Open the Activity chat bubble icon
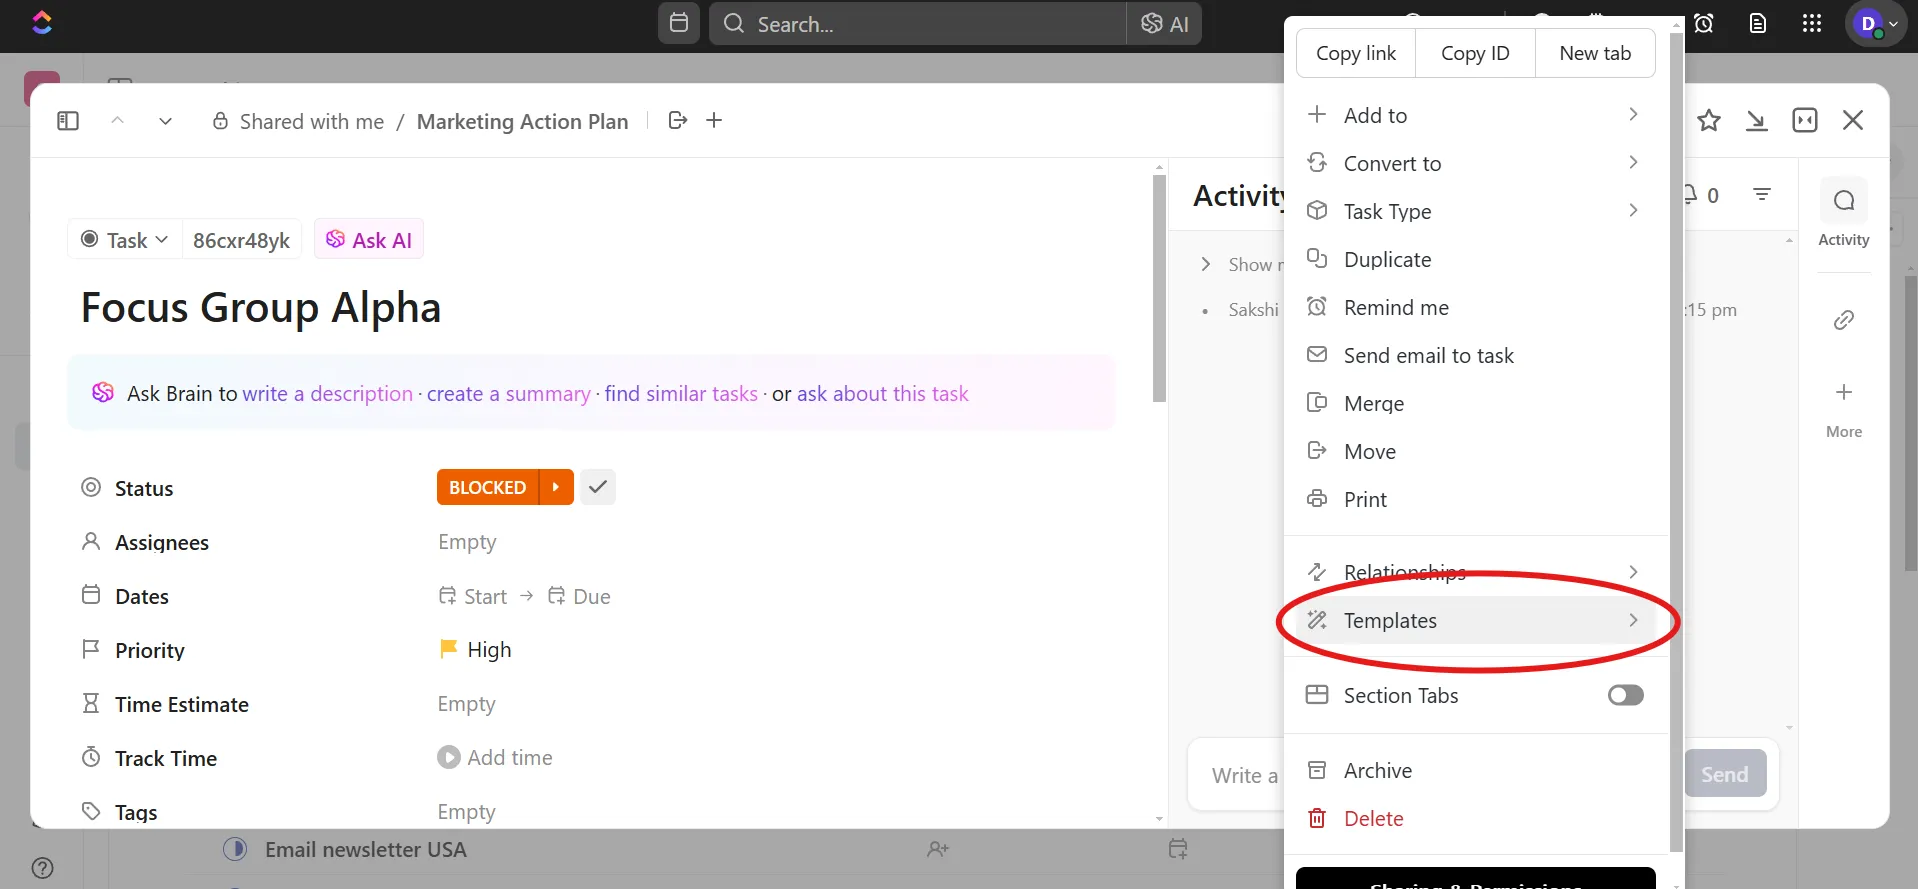The width and height of the screenshot is (1918, 889). click(1843, 201)
